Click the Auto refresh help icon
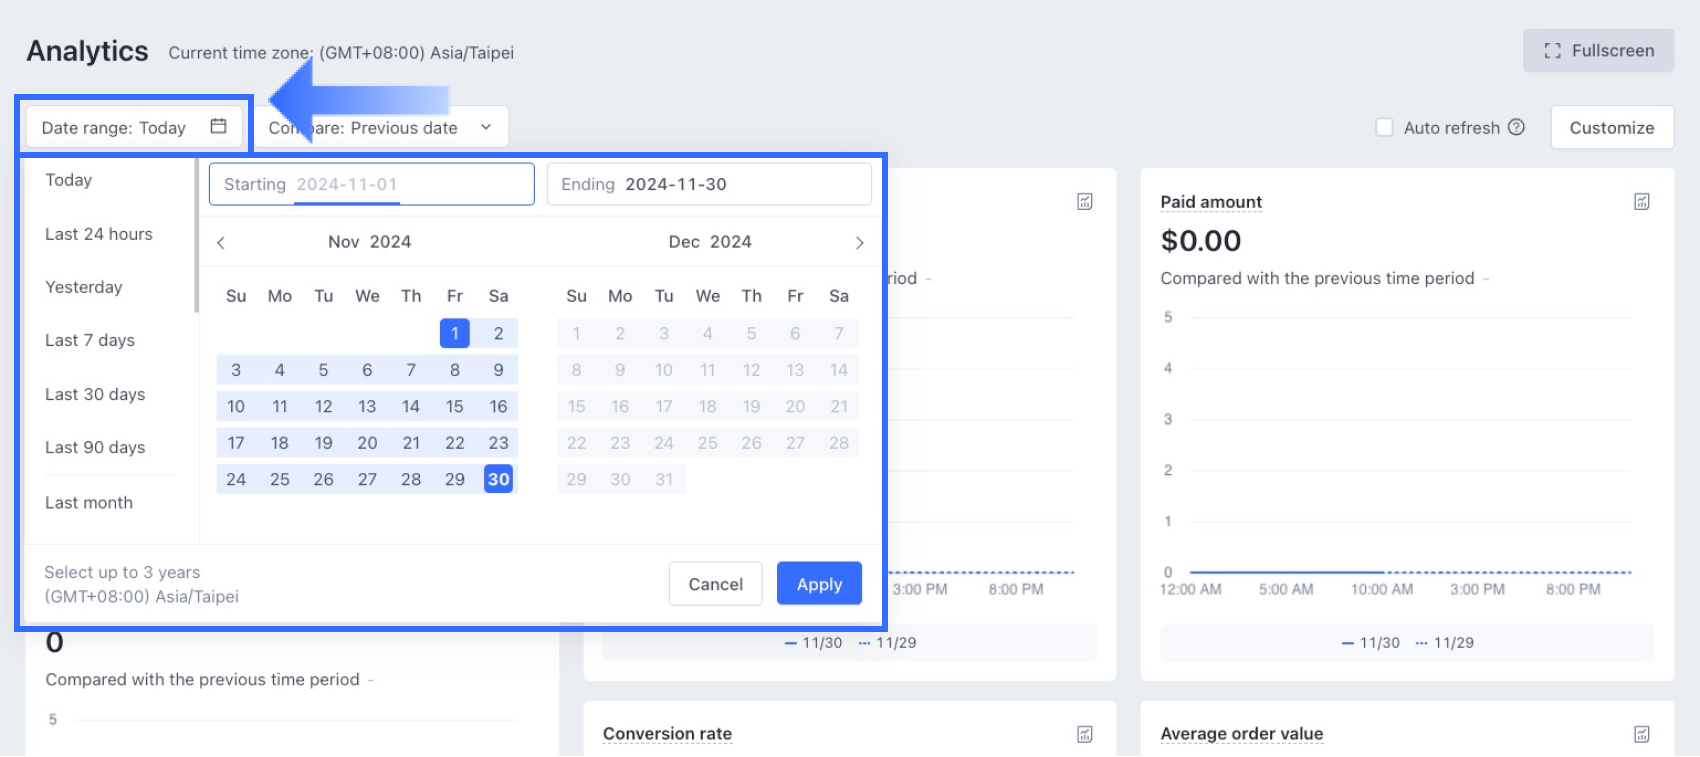This screenshot has height=757, width=1700. (x=1516, y=127)
